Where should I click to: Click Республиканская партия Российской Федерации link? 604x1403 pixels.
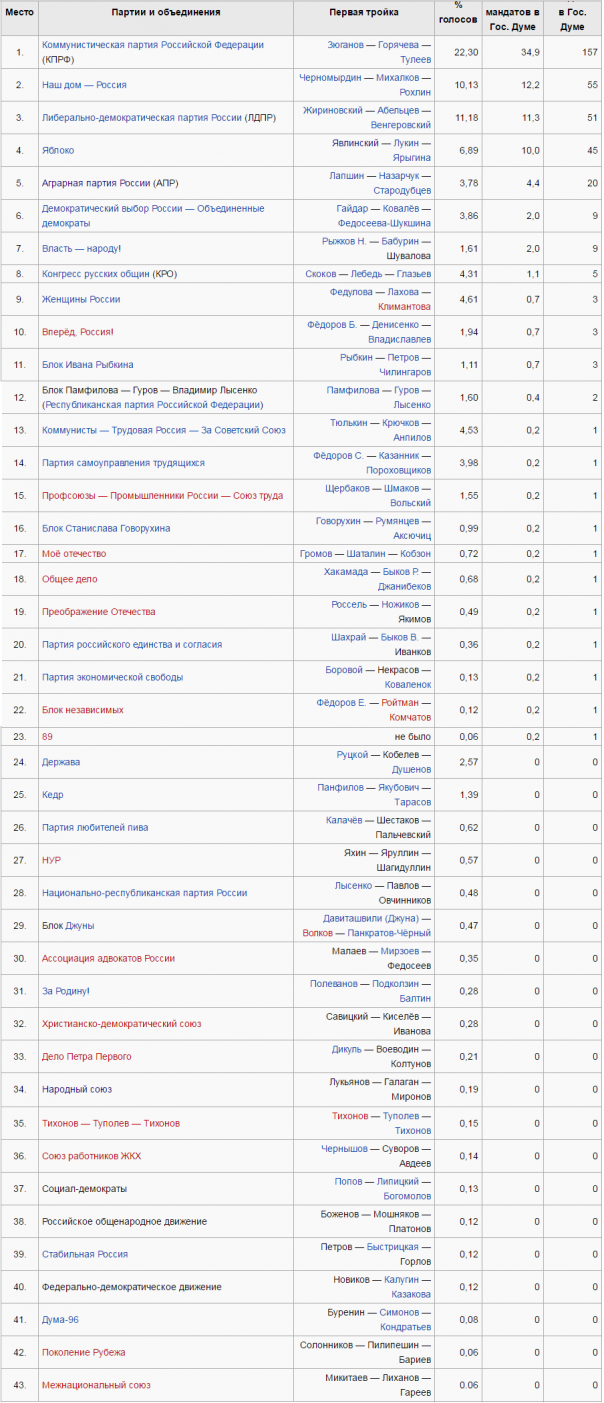click(153, 405)
